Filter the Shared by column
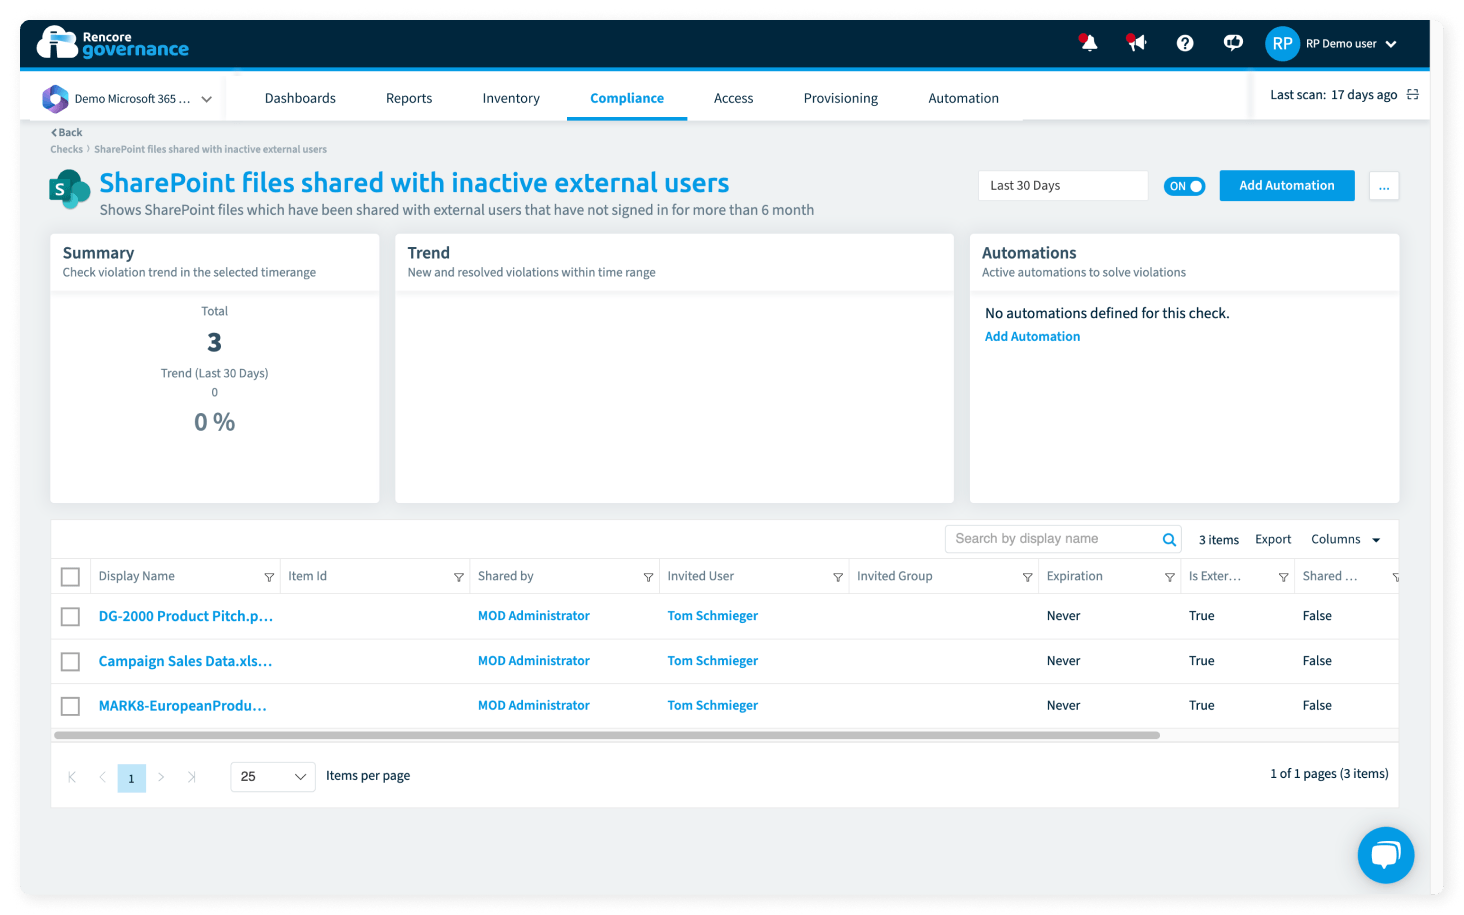 pyautogui.click(x=648, y=577)
